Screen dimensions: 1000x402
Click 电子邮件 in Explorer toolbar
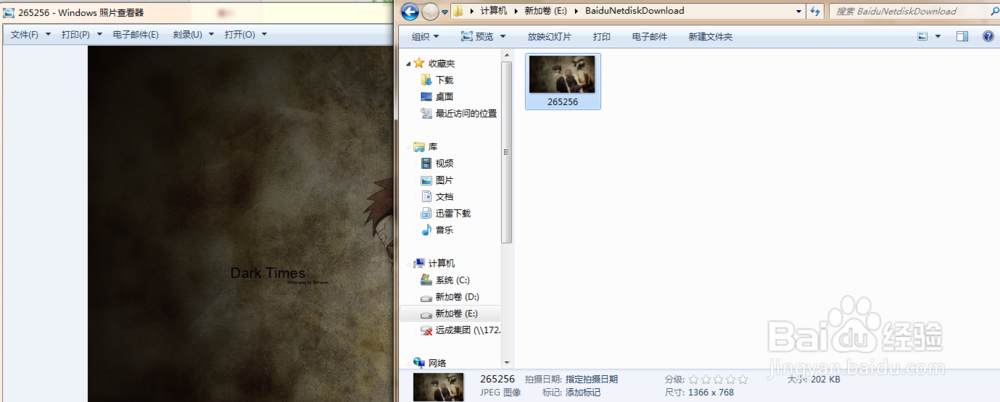[649, 37]
